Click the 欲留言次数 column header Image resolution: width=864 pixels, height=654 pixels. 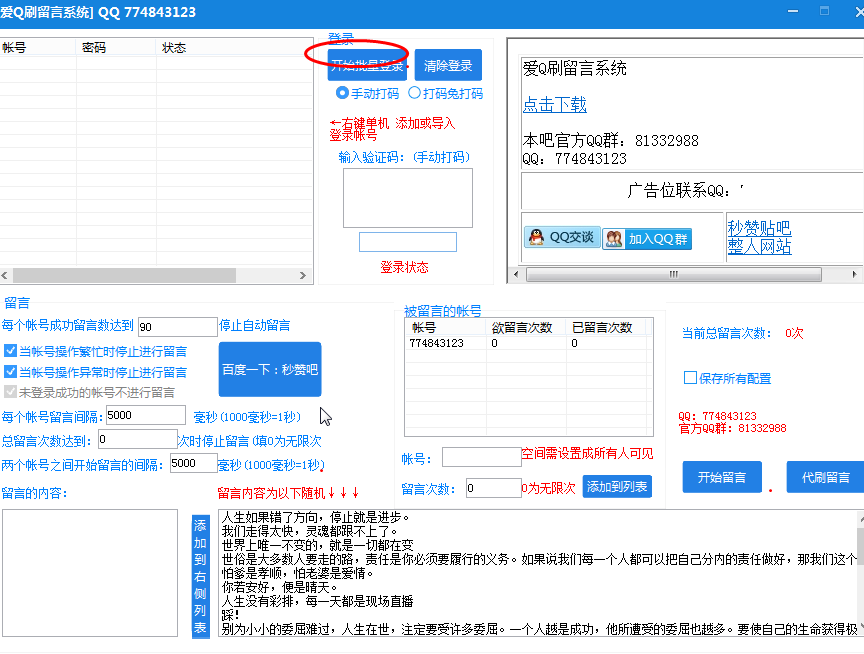[526, 327]
